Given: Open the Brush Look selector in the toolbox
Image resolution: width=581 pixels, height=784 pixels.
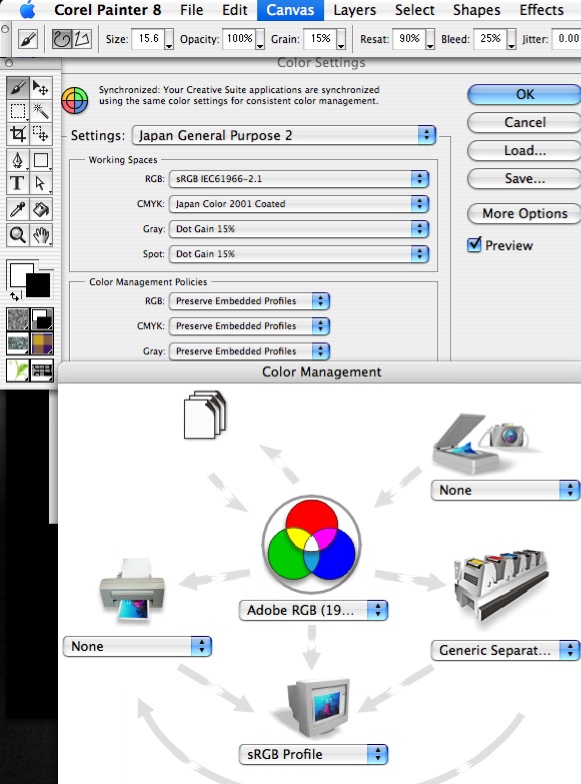Looking at the screenshot, I should click(42, 370).
